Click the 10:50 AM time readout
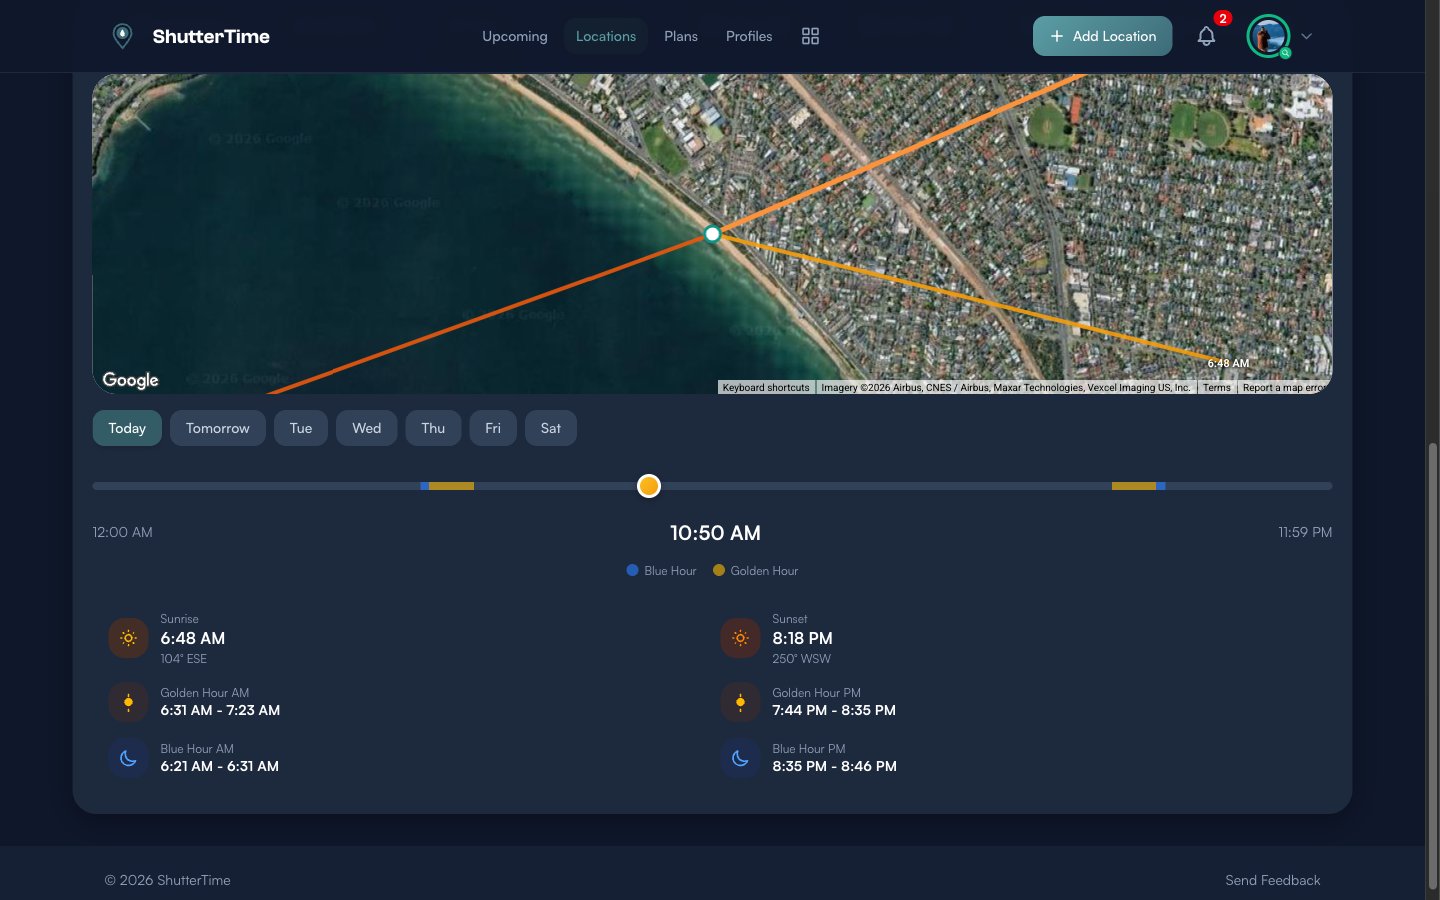1440x900 pixels. click(x=715, y=533)
